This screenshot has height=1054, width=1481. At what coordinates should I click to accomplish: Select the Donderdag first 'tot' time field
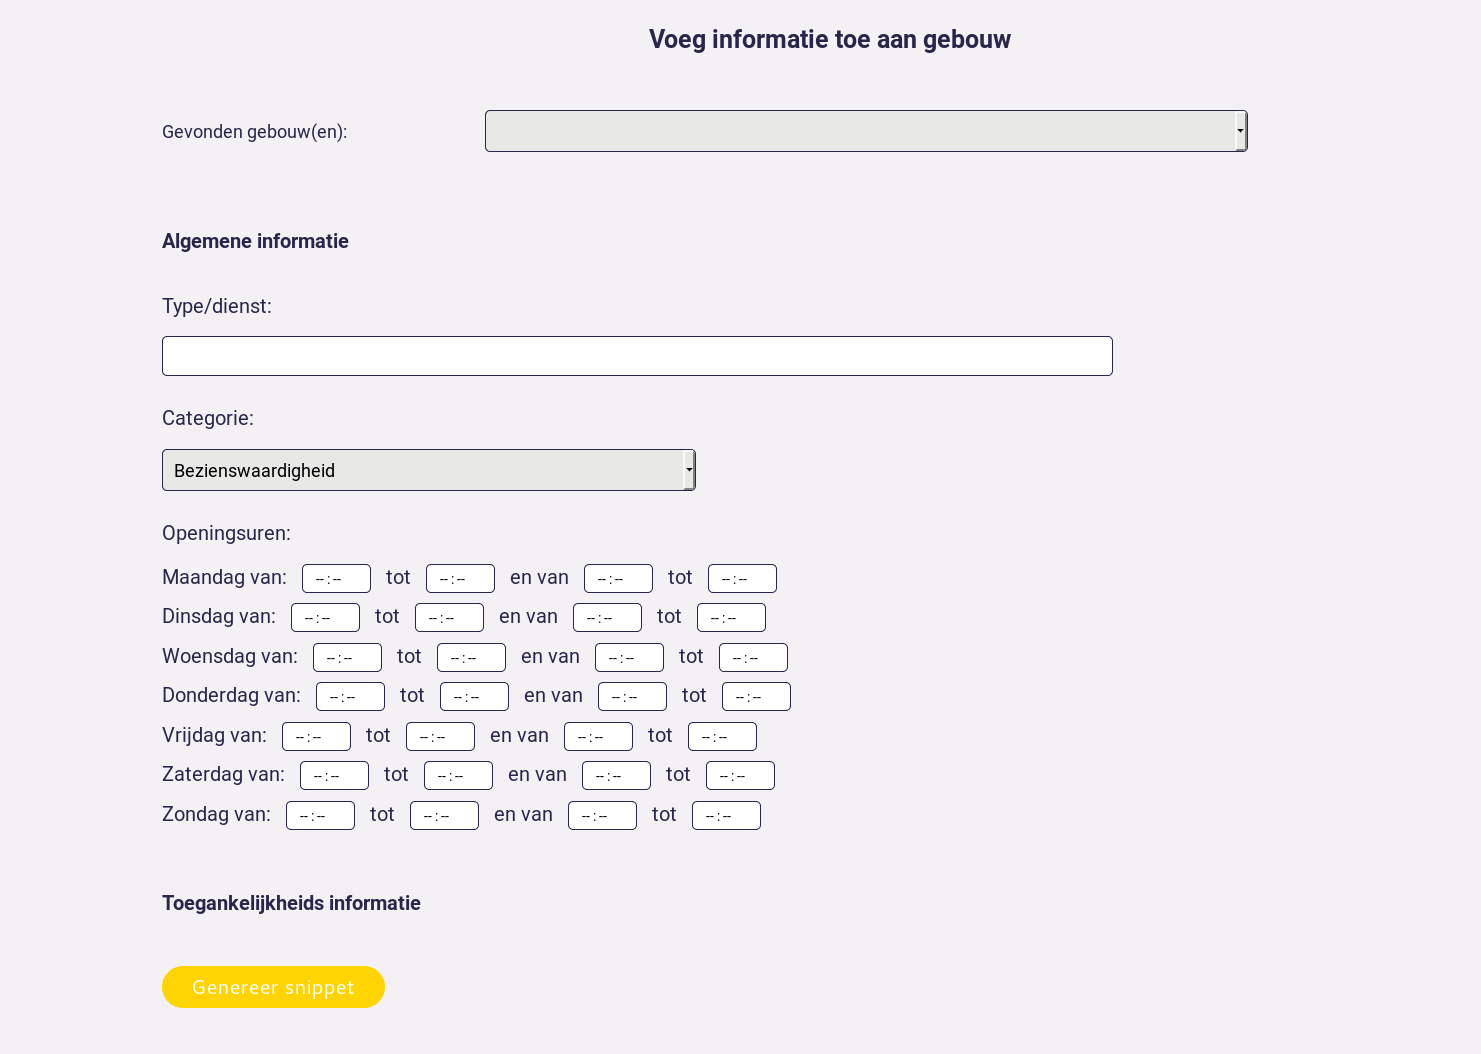click(474, 696)
